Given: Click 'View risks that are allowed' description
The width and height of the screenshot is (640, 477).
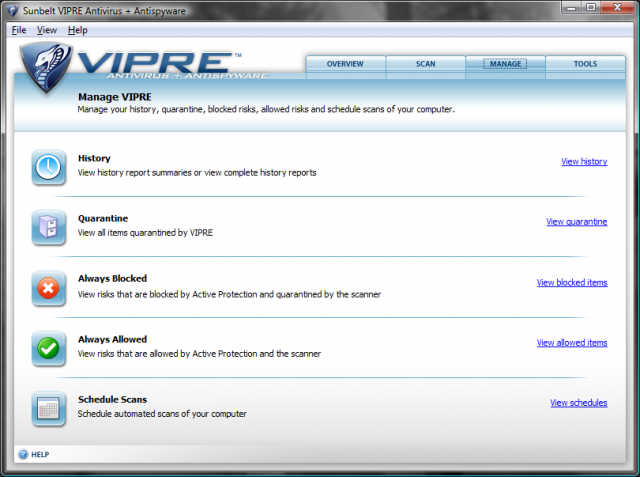Looking at the screenshot, I should point(199,354).
